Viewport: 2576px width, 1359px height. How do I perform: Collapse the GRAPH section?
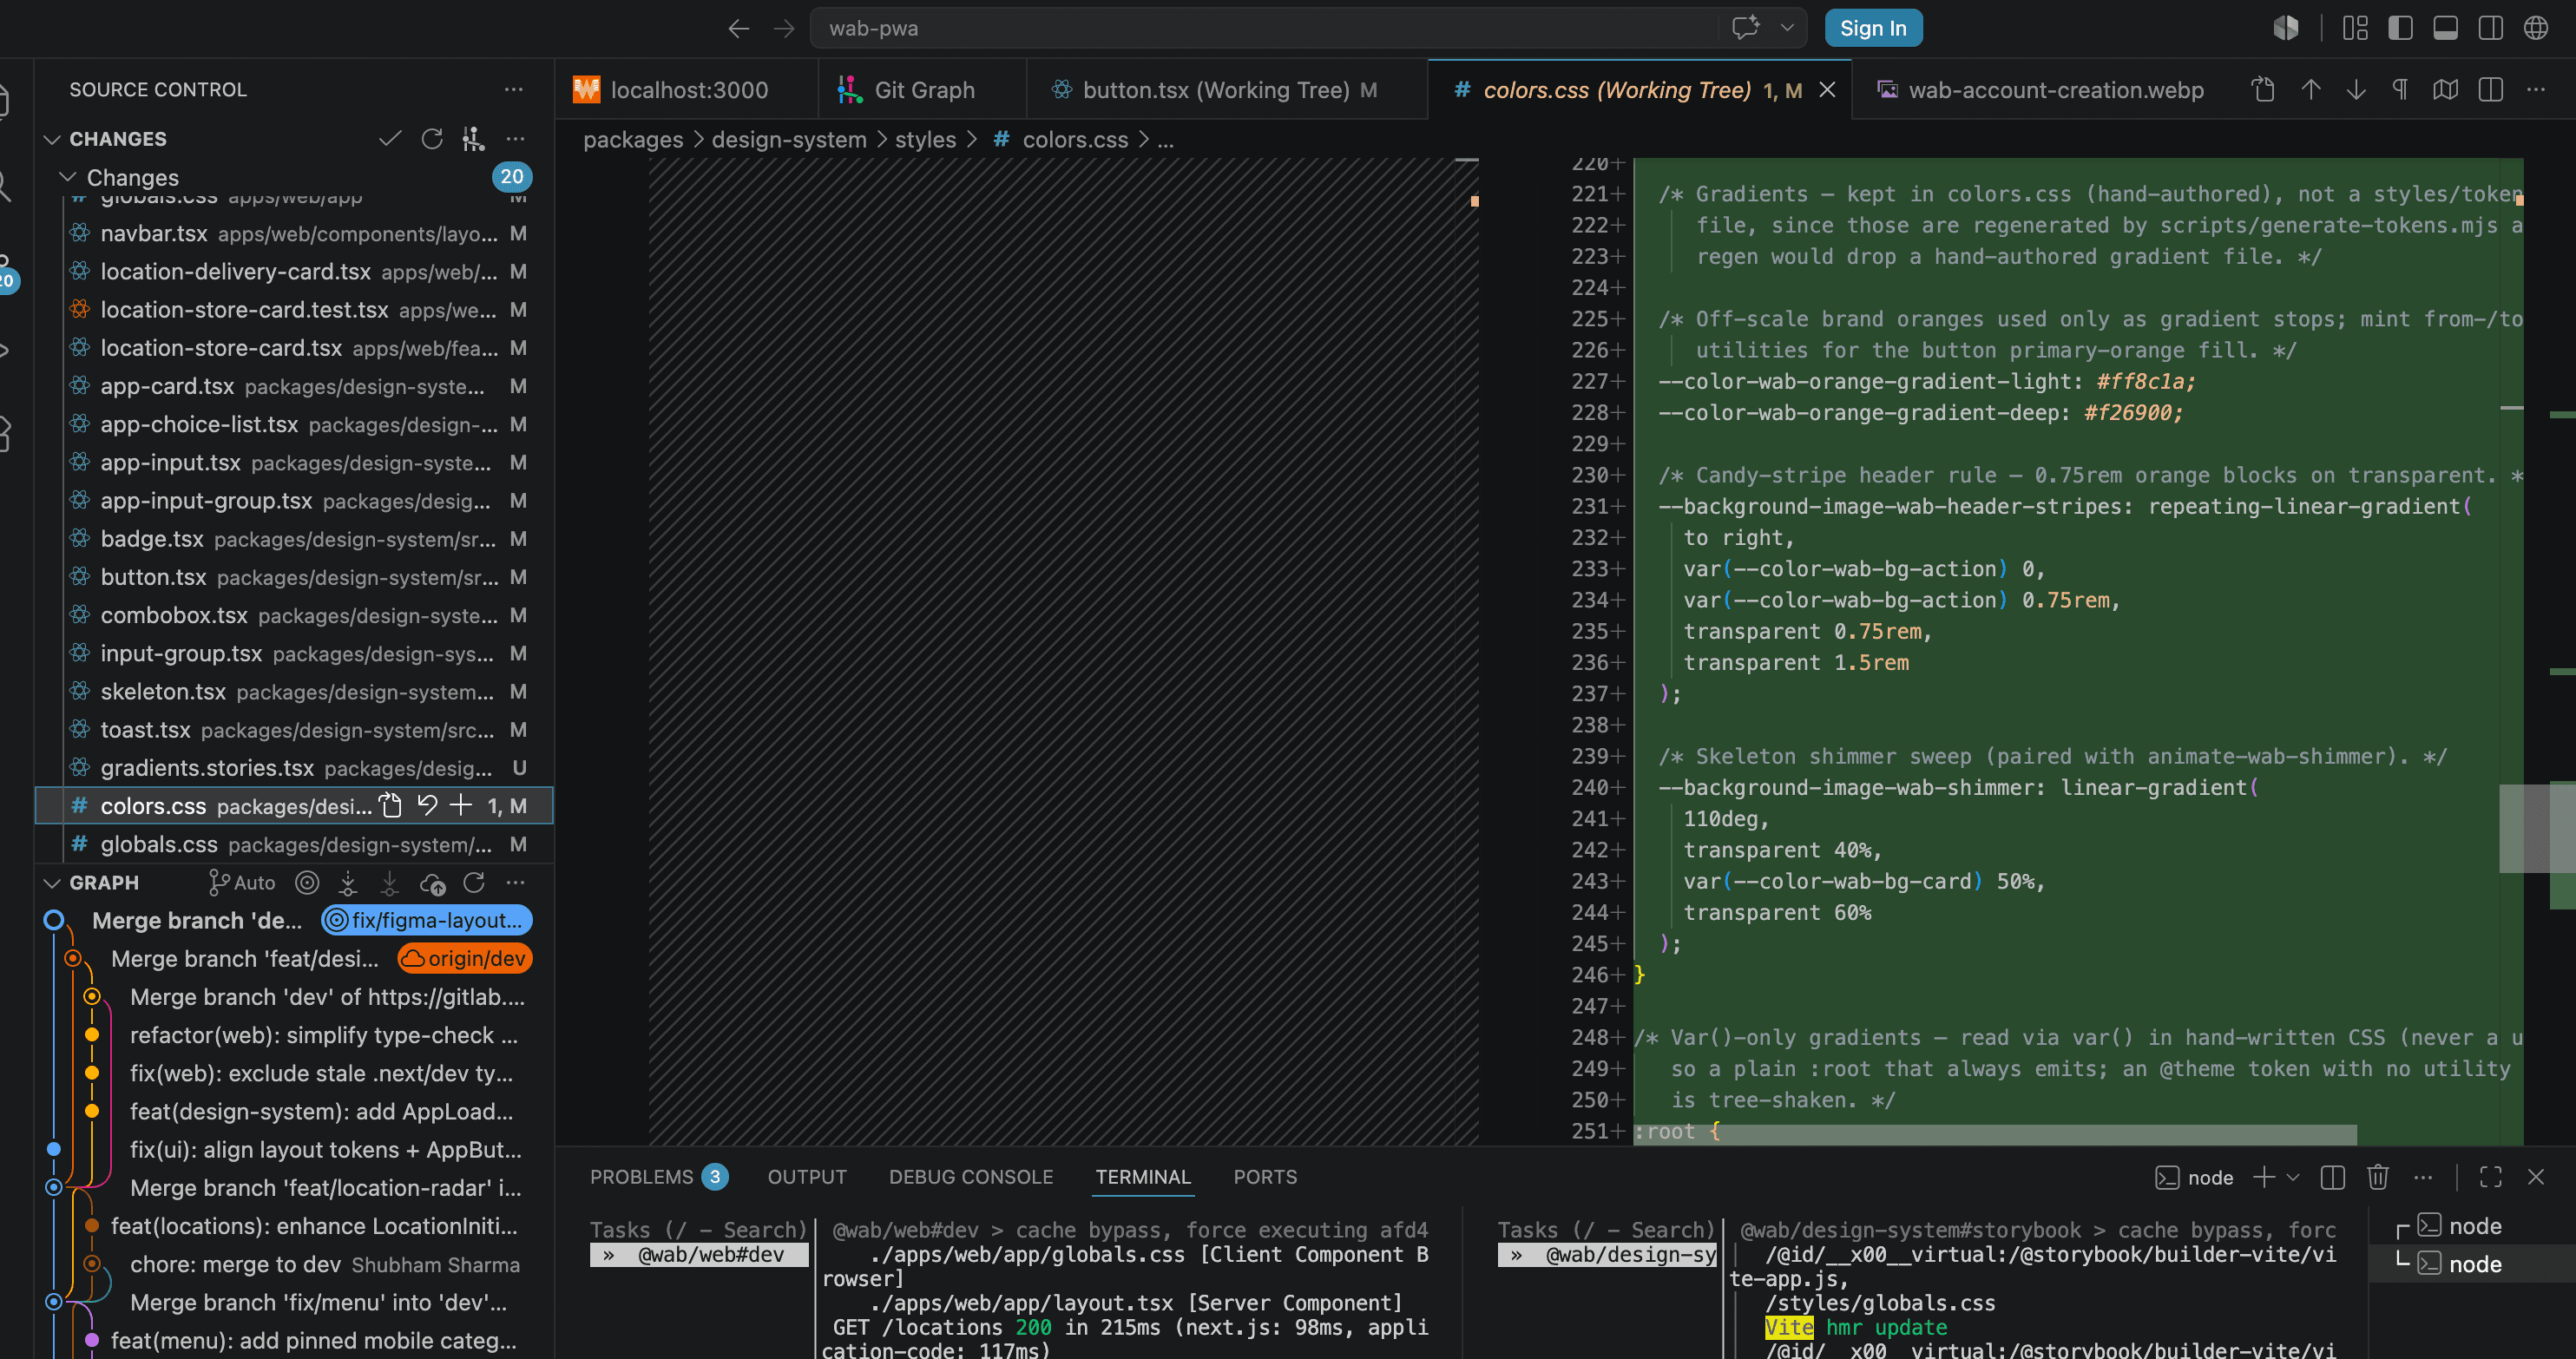pos(52,883)
